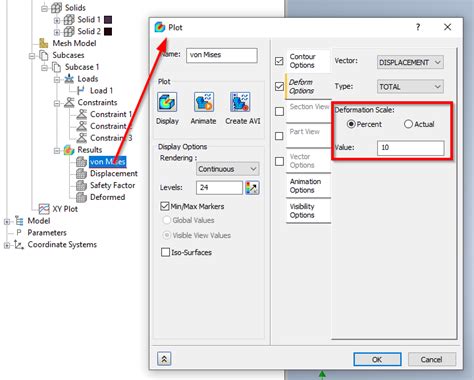The width and height of the screenshot is (474, 380).
Task: Open the Visibility Options tab
Action: 308,211
